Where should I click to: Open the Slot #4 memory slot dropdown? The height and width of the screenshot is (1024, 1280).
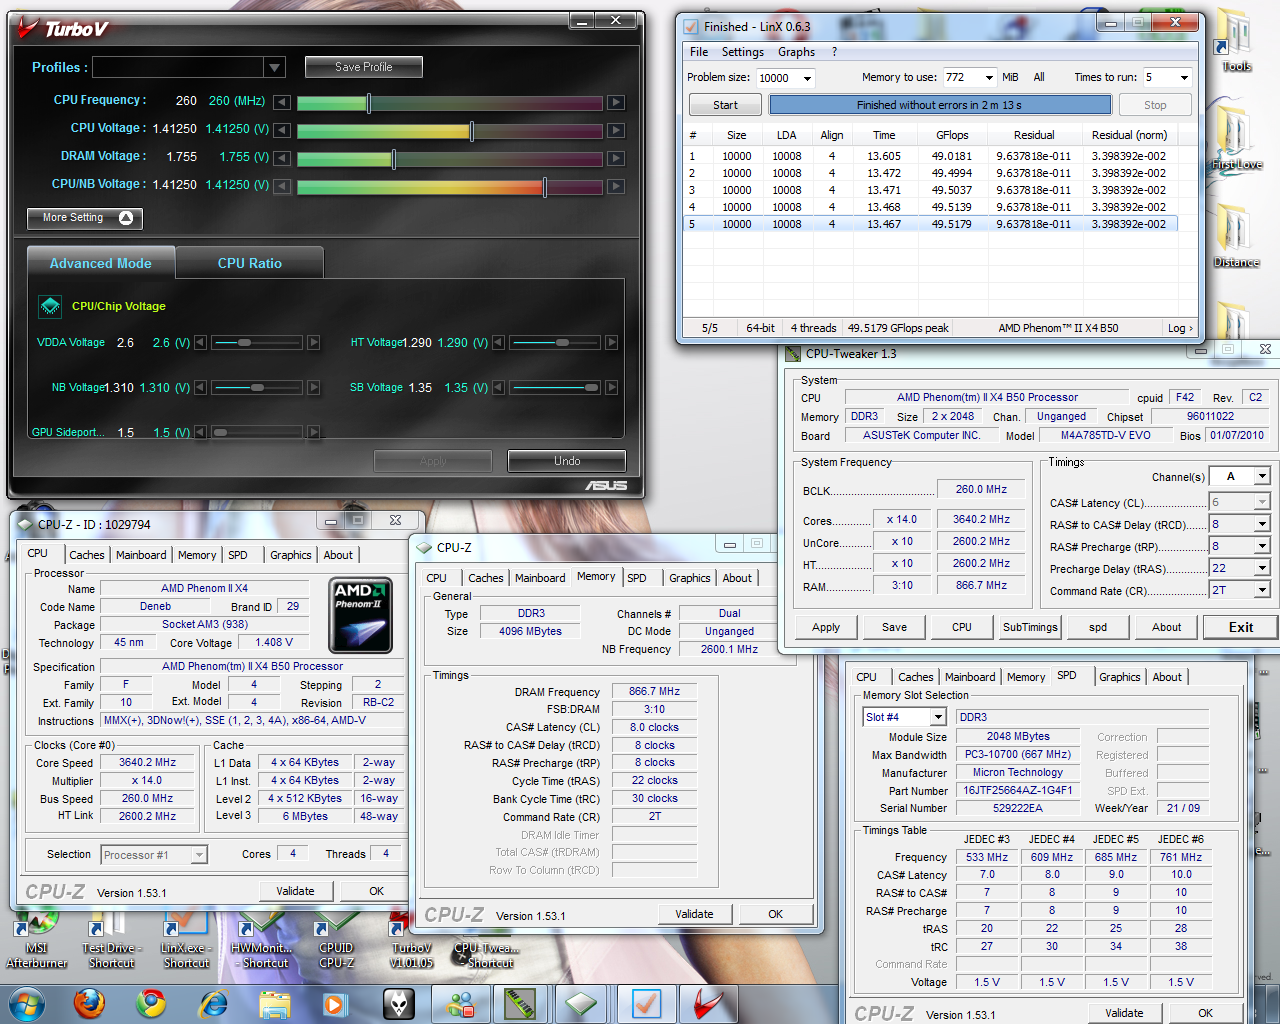pyautogui.click(x=937, y=717)
